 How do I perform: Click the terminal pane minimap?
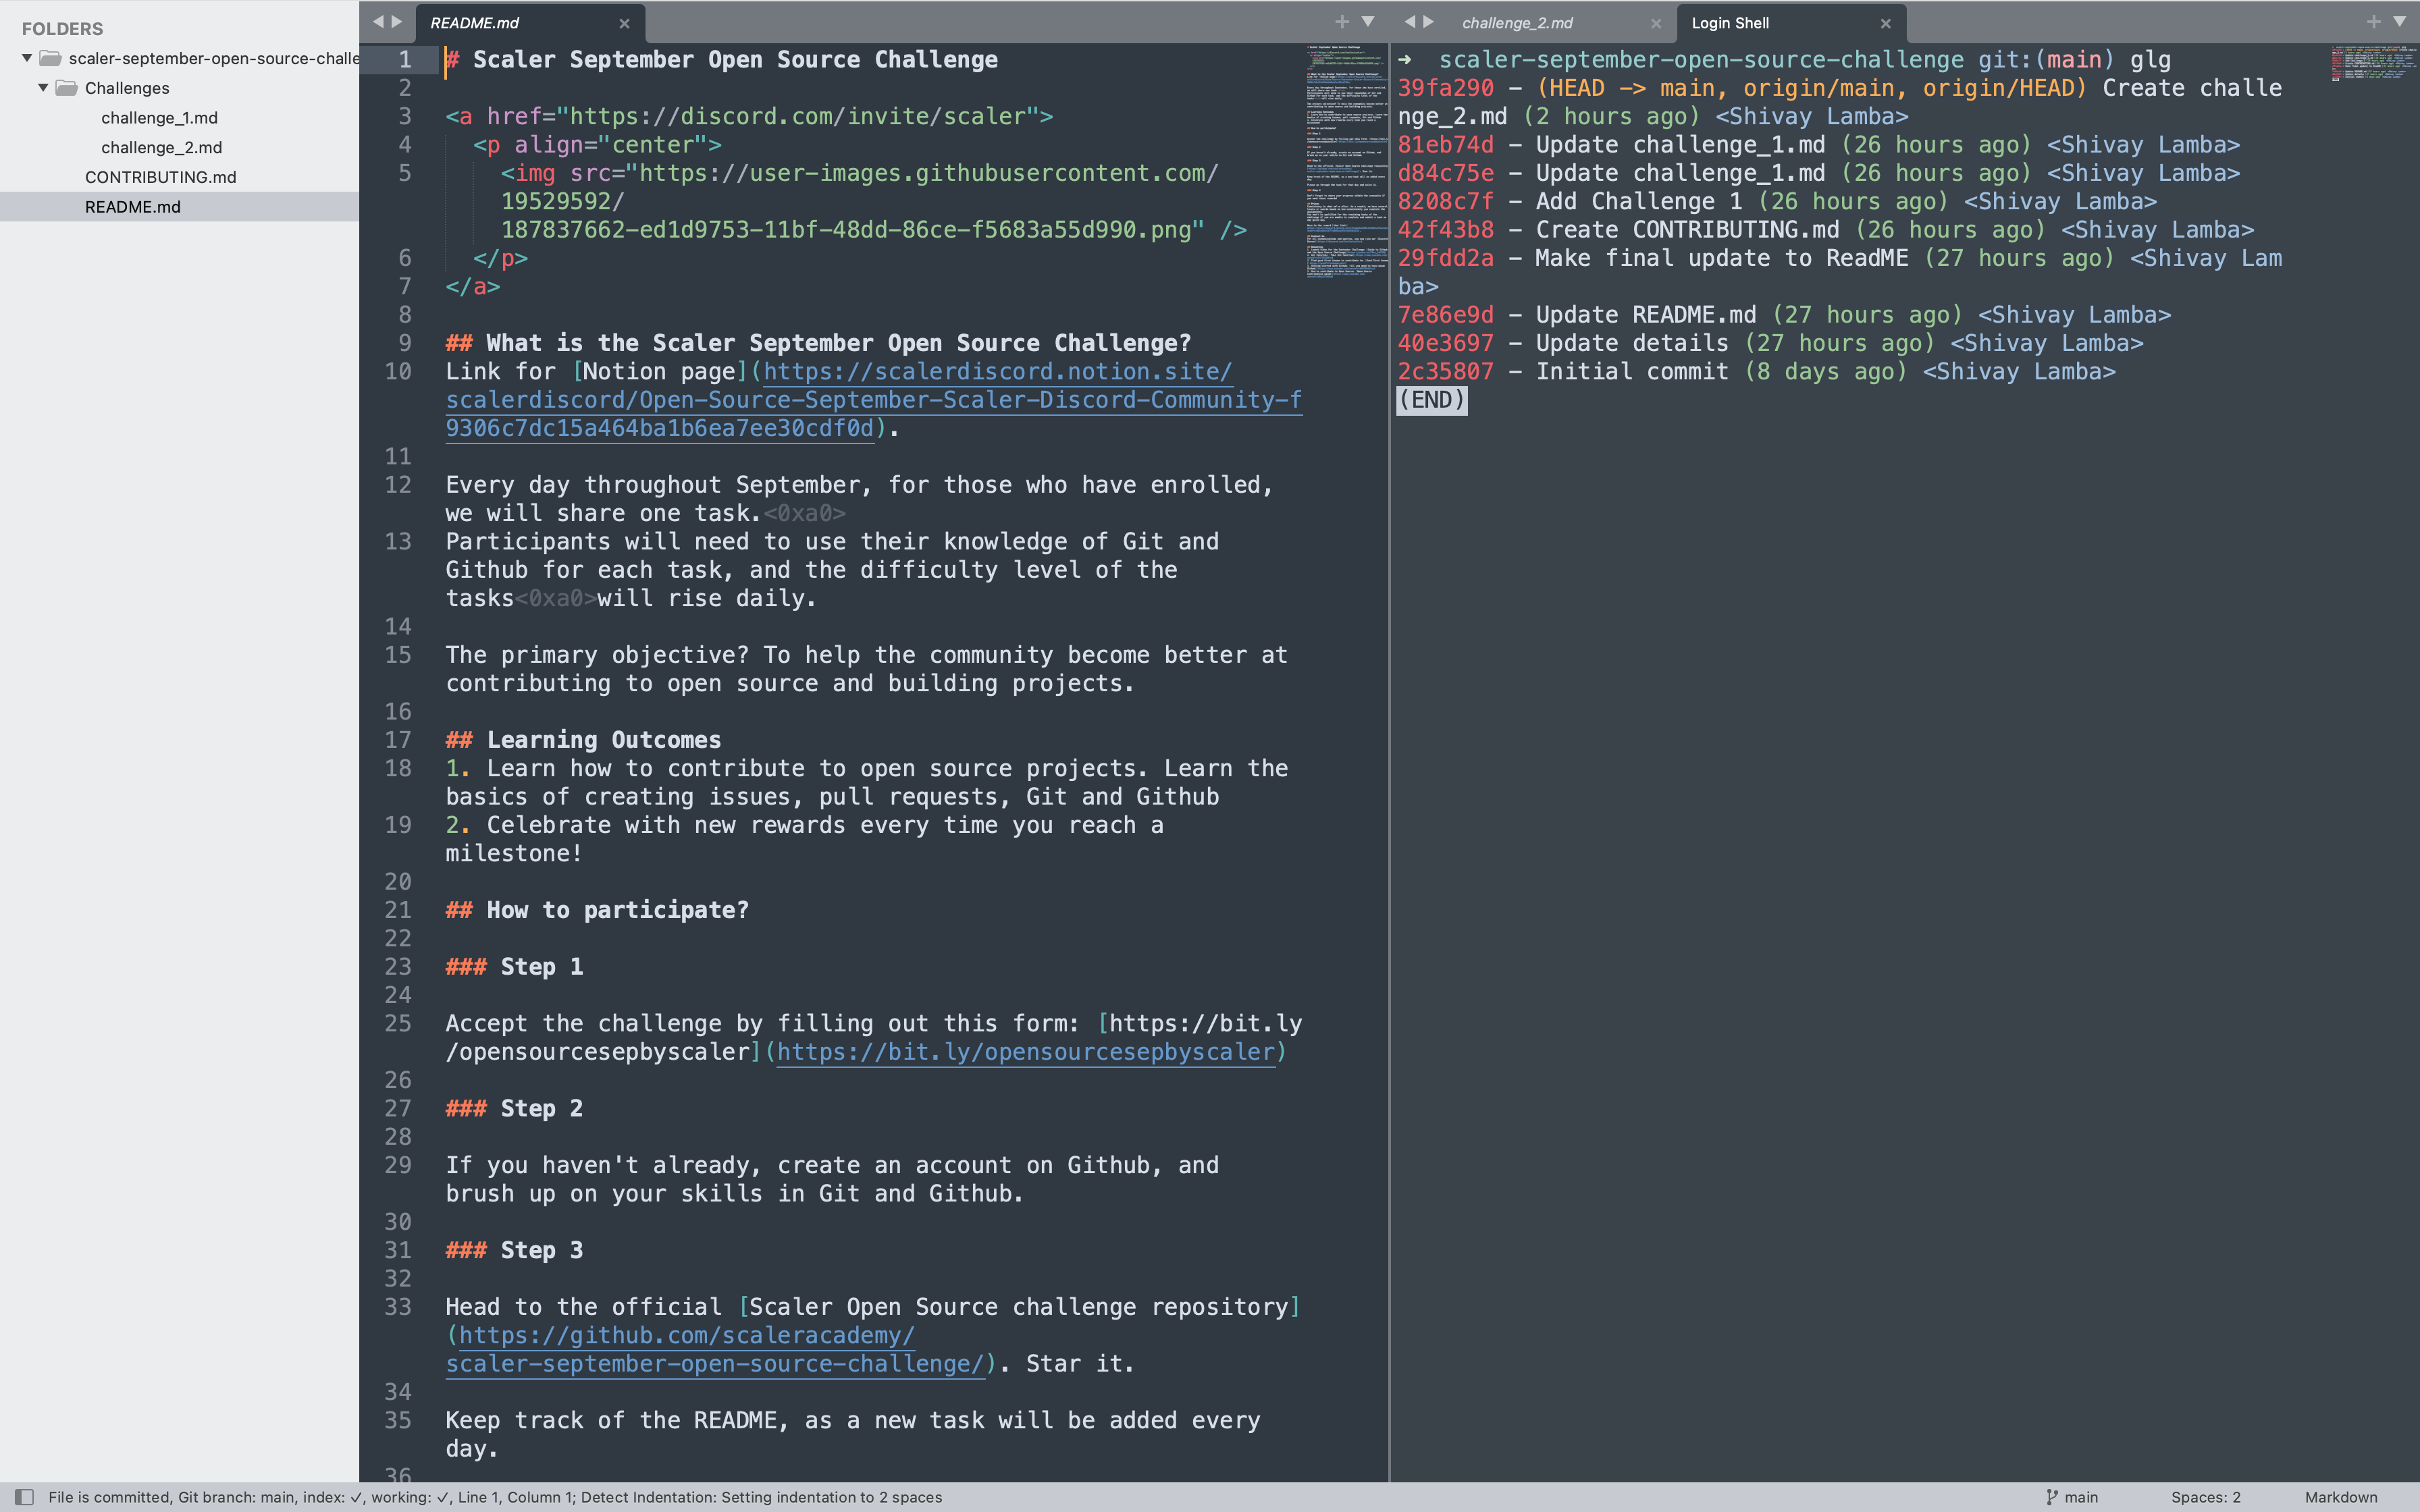[2374, 62]
